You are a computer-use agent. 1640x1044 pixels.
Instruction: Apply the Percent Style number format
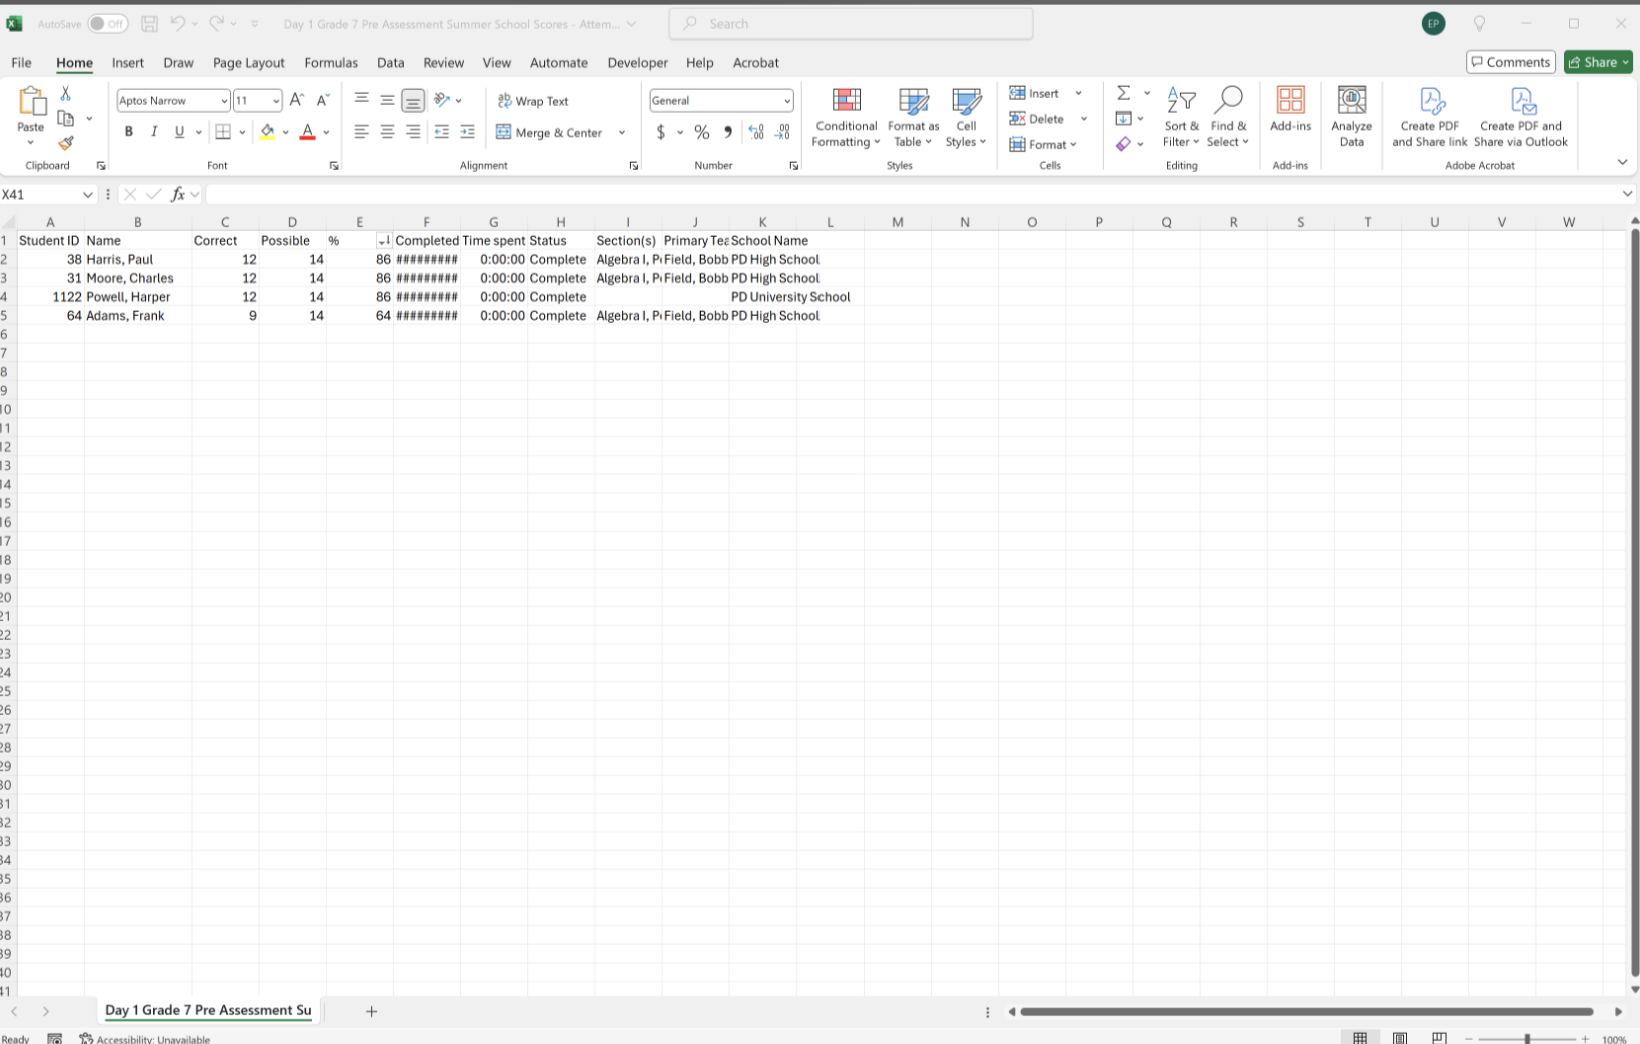pyautogui.click(x=702, y=131)
